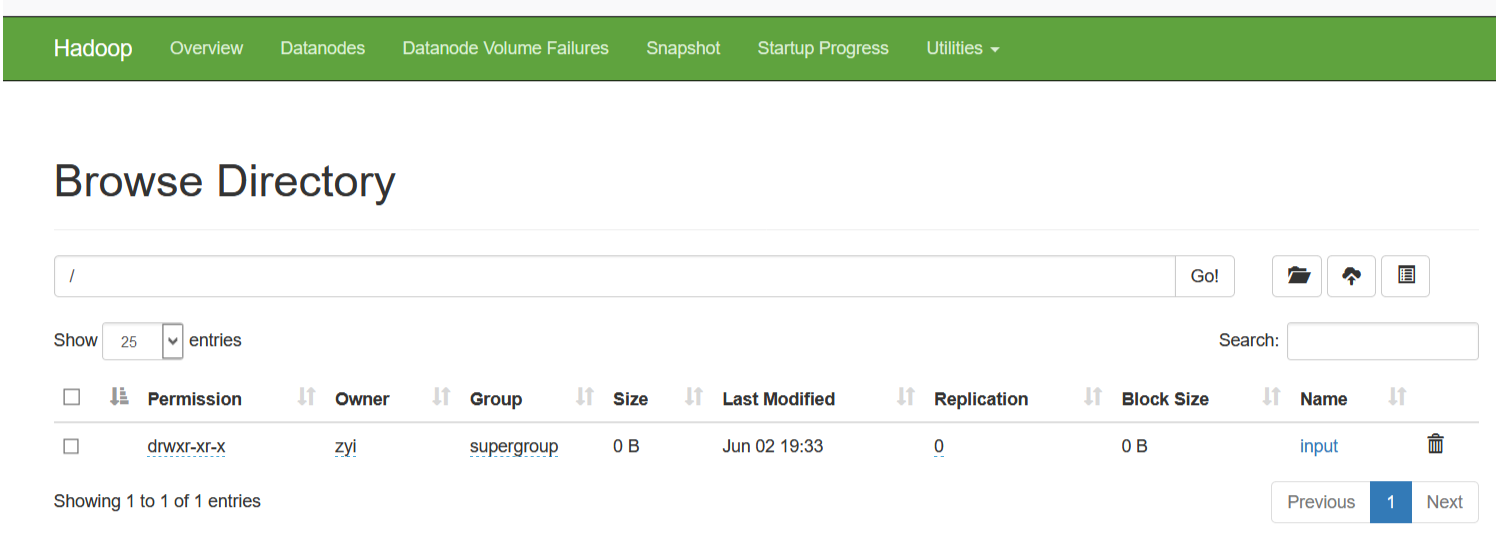The image size is (1508, 556).
Task: Open the Datanodes tab
Action: (x=322, y=48)
